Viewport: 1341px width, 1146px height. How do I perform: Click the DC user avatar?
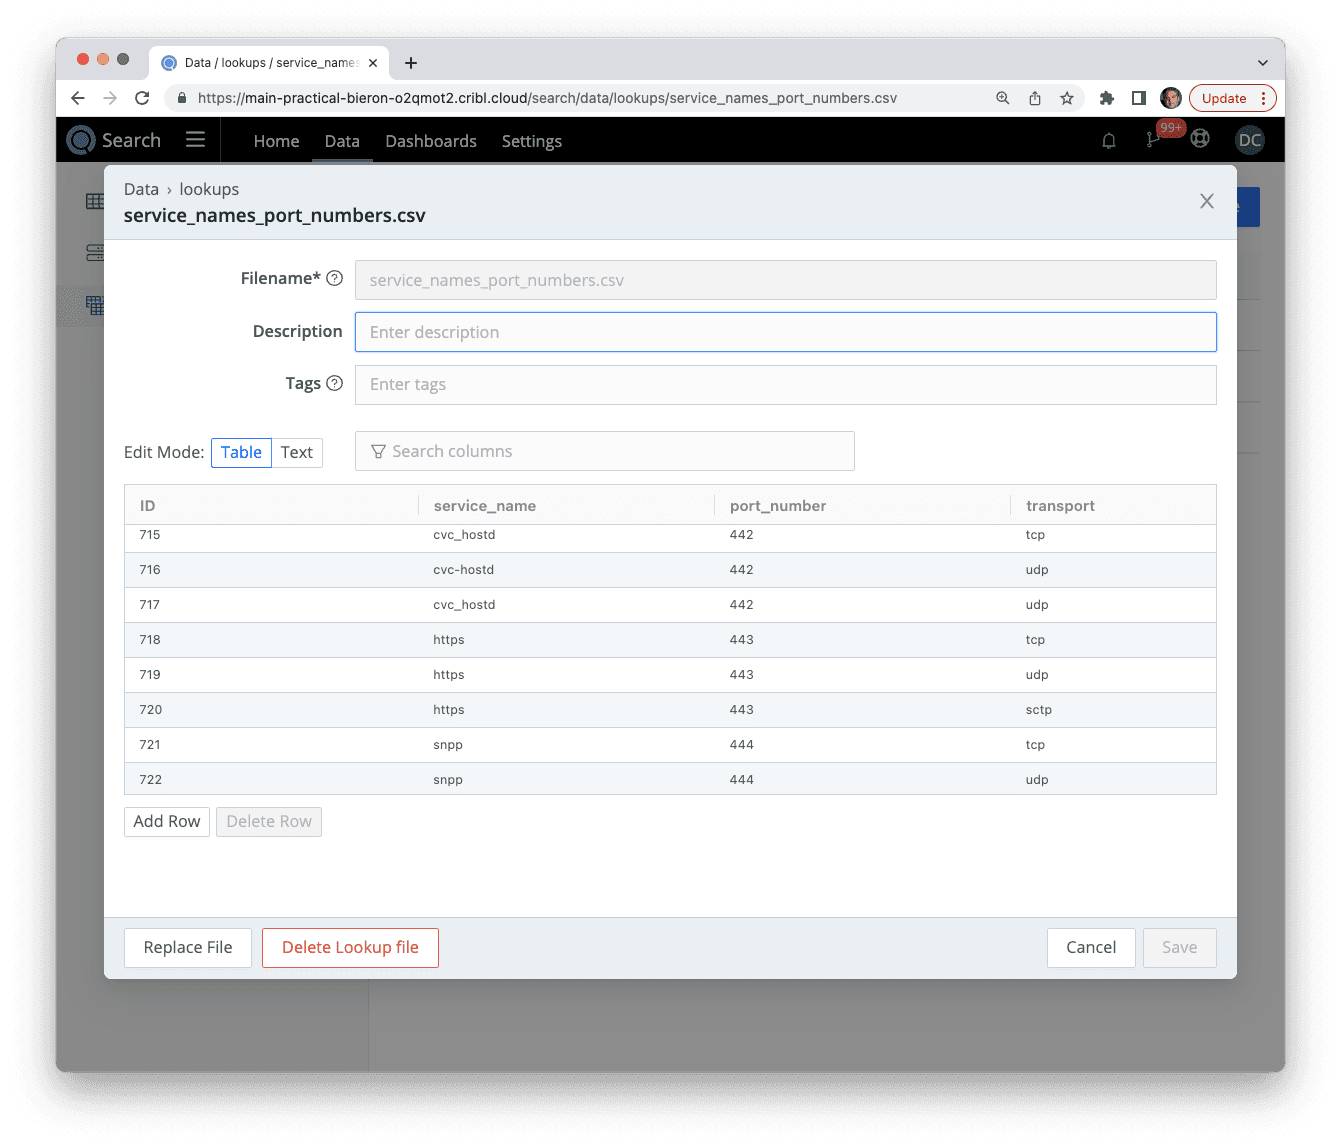(x=1249, y=140)
